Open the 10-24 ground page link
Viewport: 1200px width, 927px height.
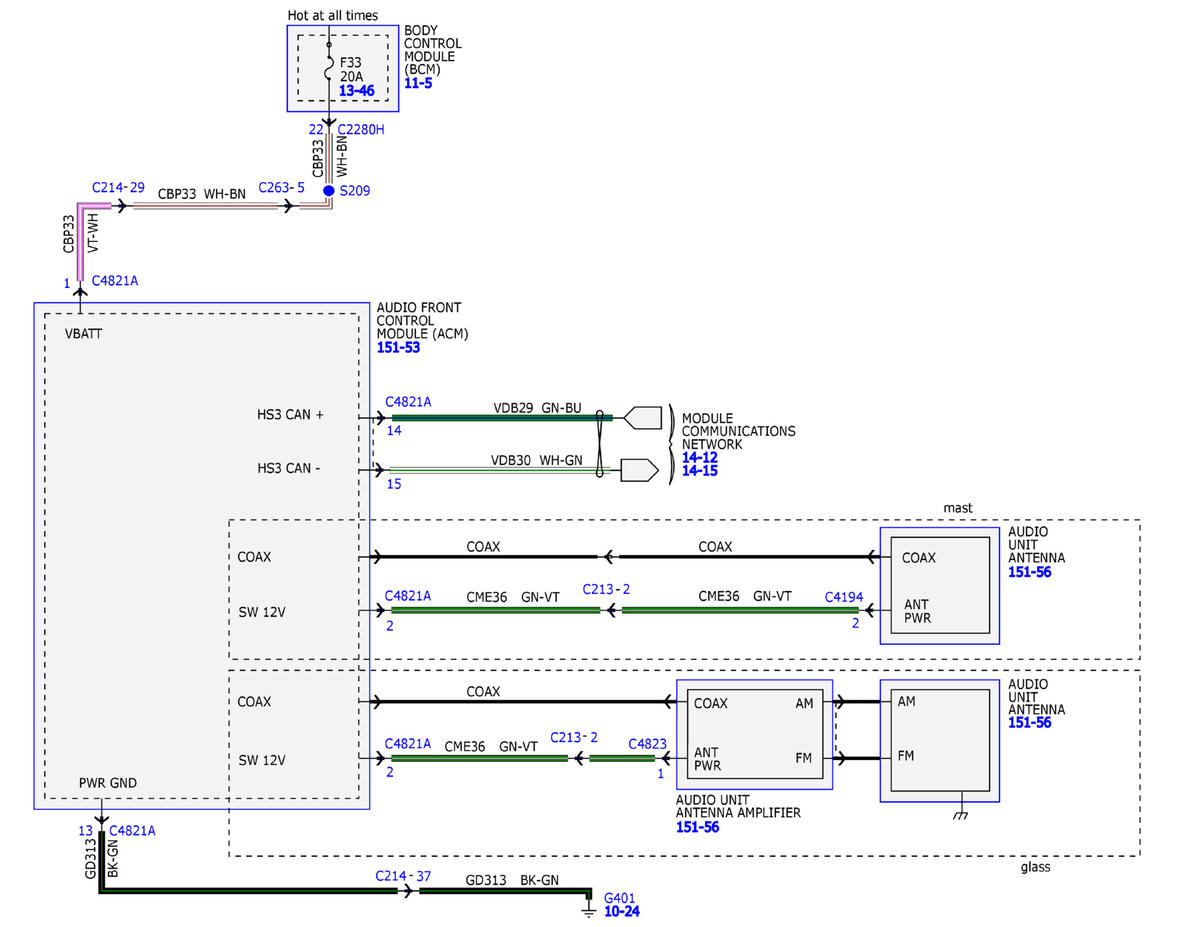coord(622,911)
